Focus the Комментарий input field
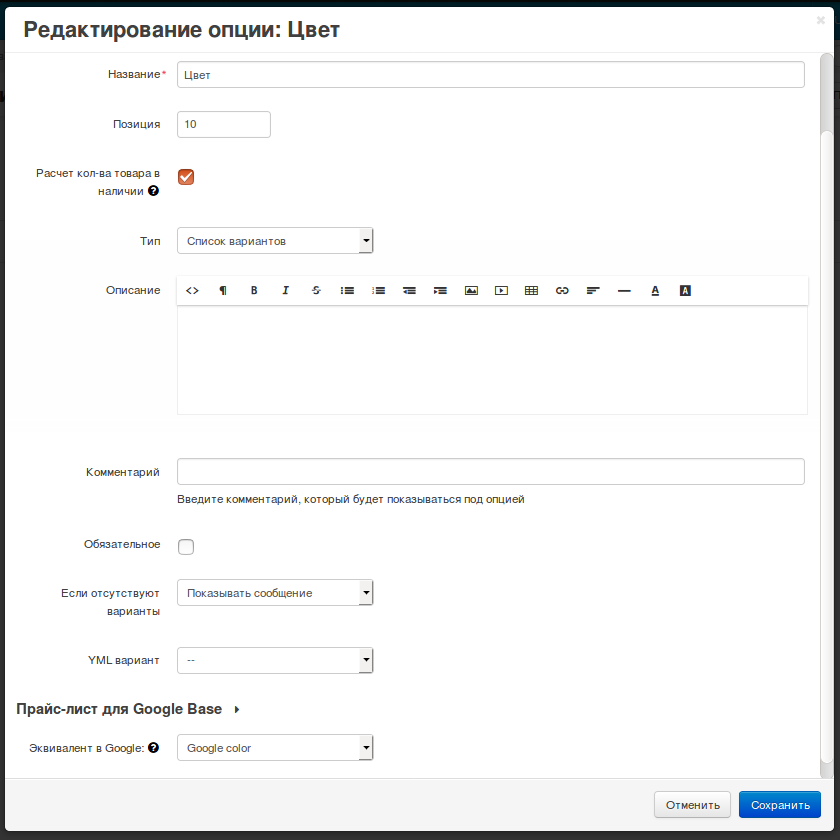The height and width of the screenshot is (840, 840). (x=491, y=471)
